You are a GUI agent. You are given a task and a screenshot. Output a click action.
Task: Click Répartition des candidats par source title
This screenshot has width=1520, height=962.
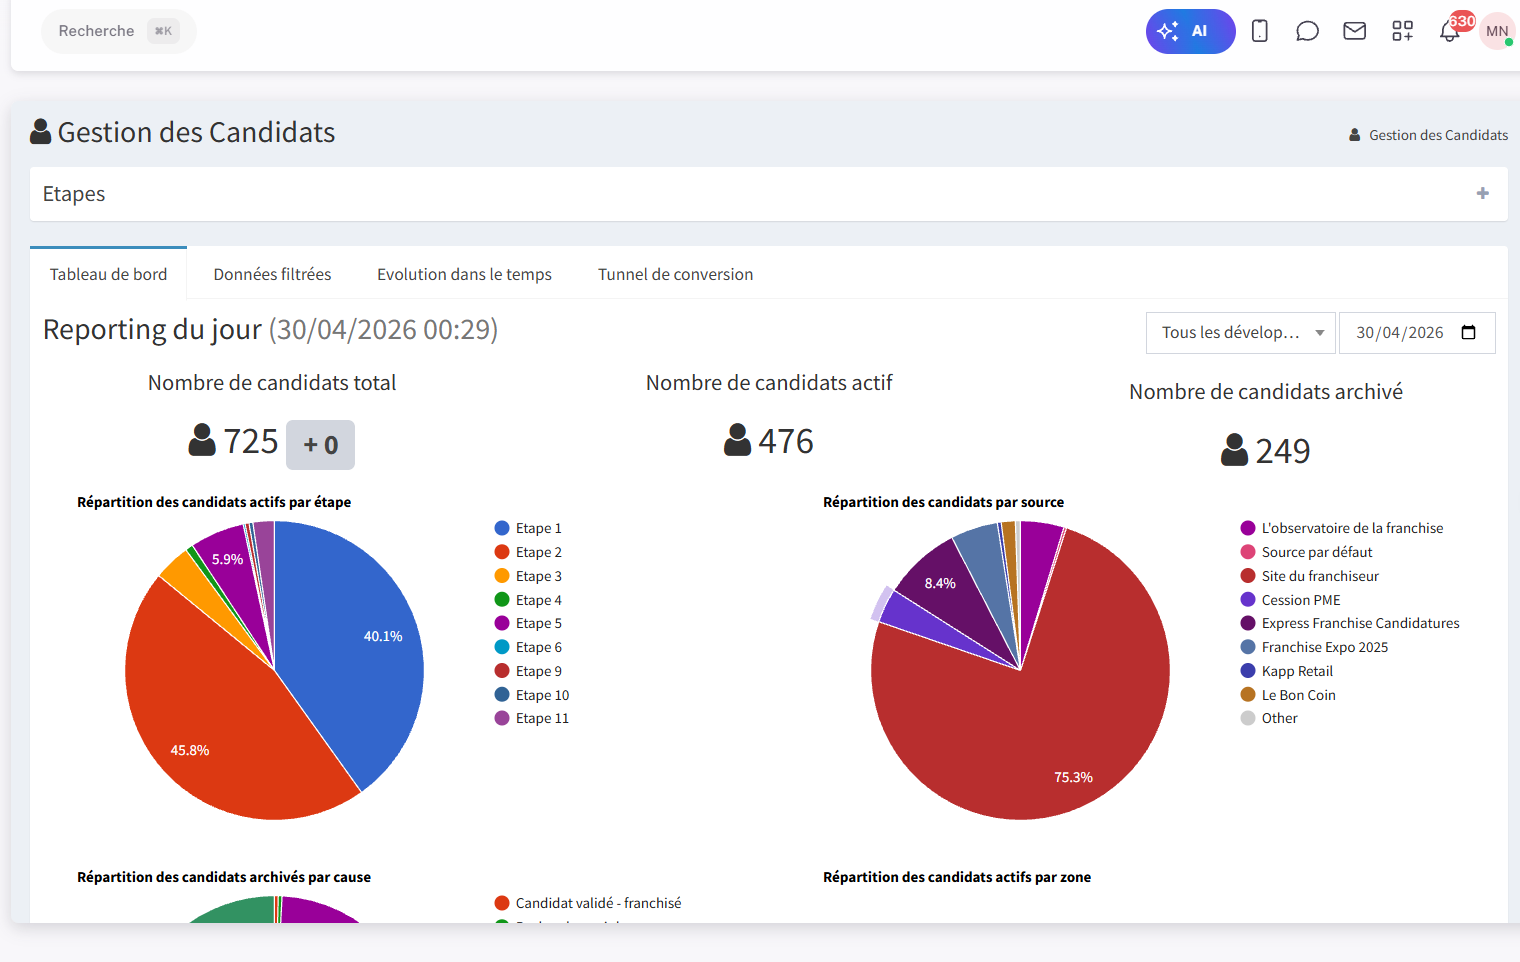pyautogui.click(x=943, y=502)
